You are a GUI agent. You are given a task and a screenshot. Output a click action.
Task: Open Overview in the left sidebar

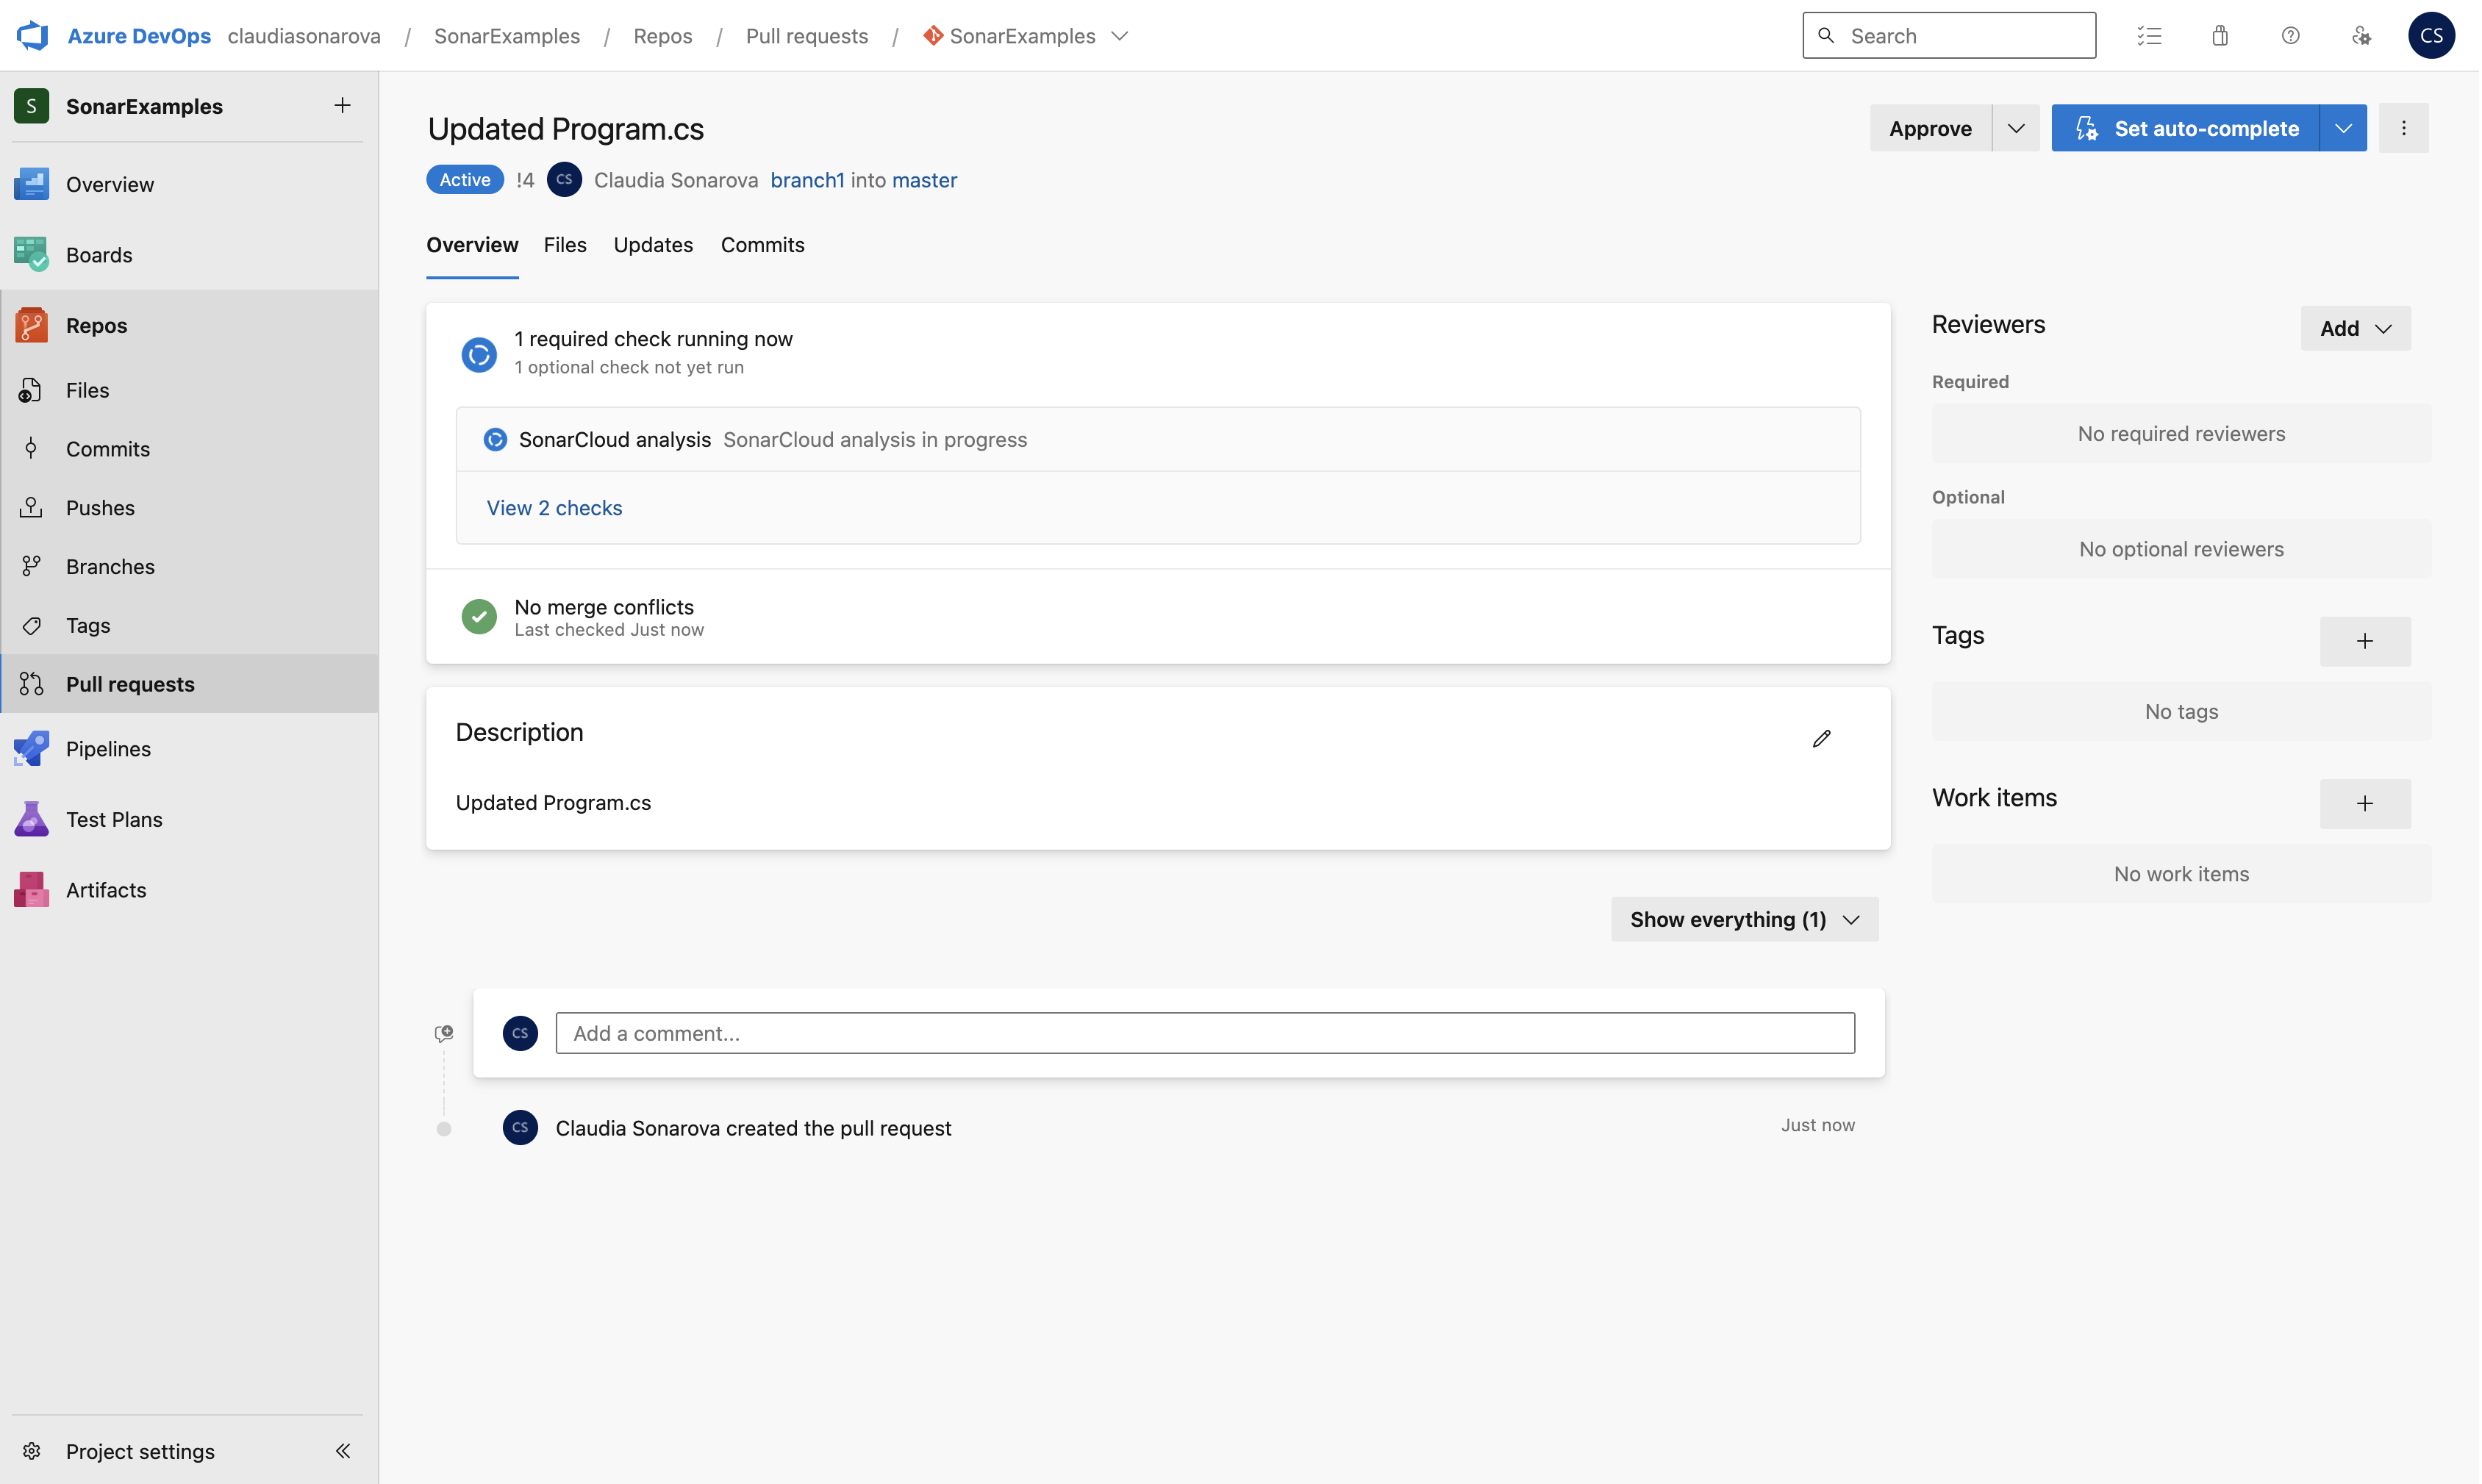point(190,184)
